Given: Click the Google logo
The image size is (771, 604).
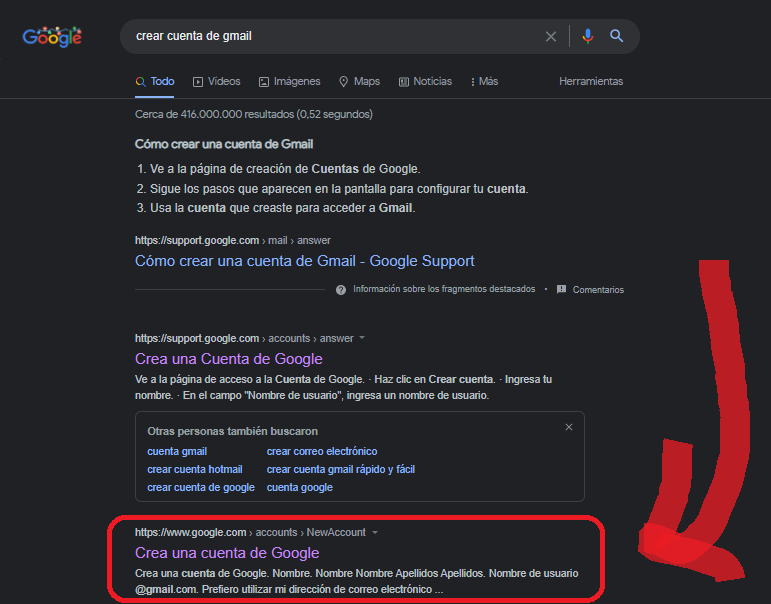Looking at the screenshot, I should [52, 37].
